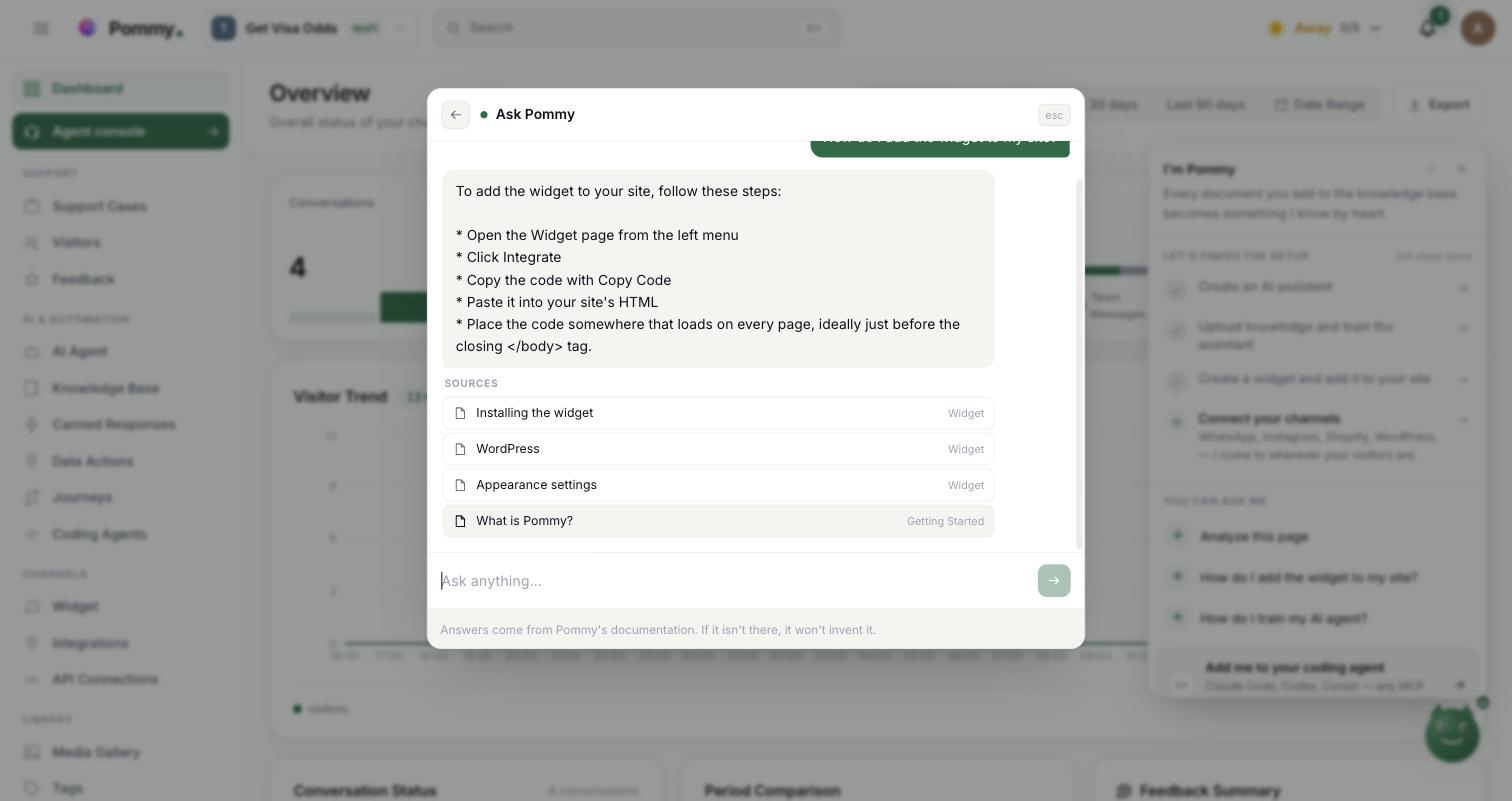The image size is (1512, 801).
Task: Expand Connect your channels step
Action: [x=1317, y=436]
